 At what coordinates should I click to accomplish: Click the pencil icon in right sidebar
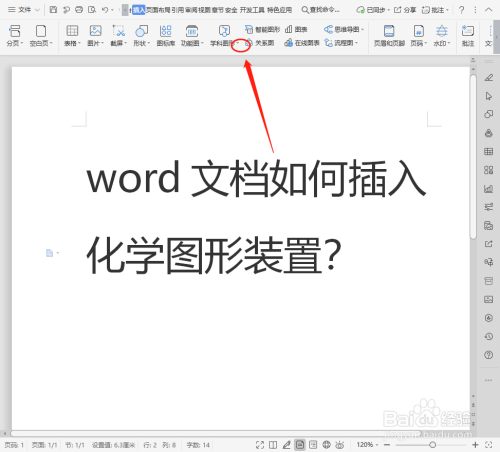[489, 78]
